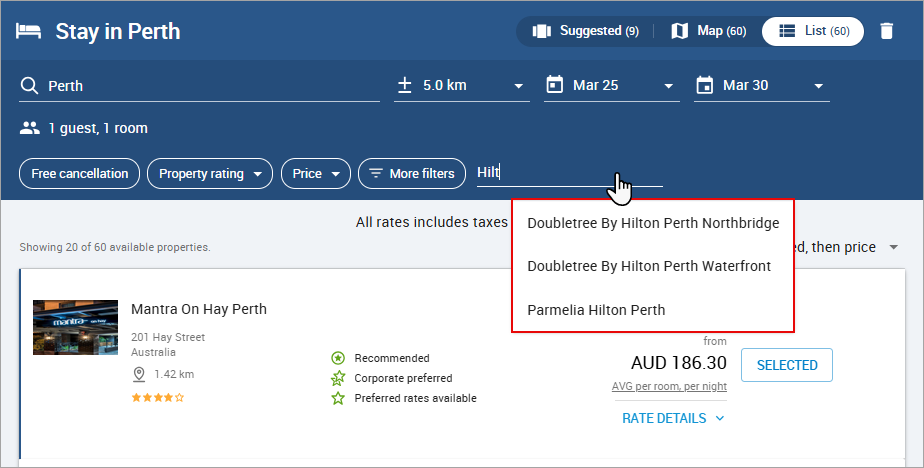The image size is (924, 468).
Task: Open the Property rating dropdown
Action: pyautogui.click(x=210, y=174)
